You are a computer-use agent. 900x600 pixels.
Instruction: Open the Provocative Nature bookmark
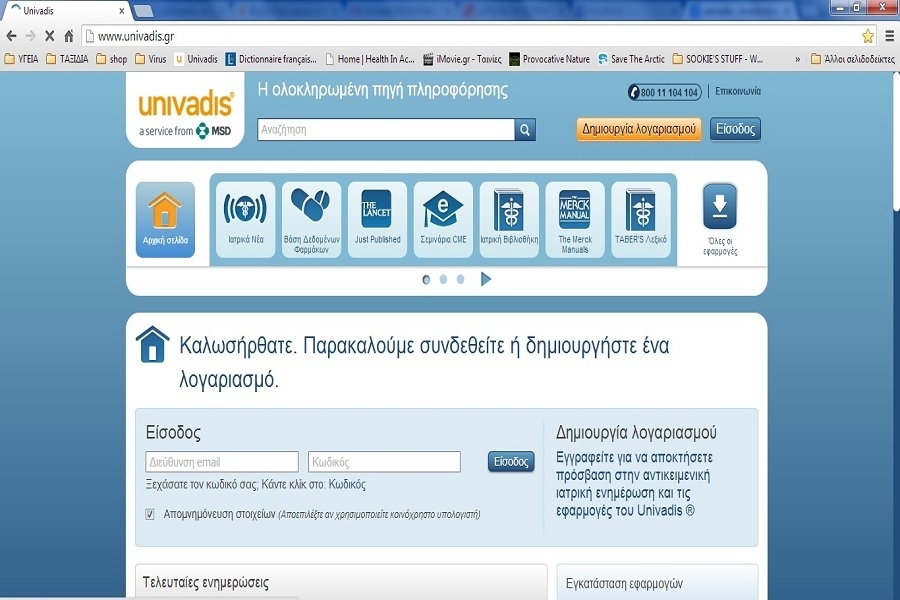tap(550, 59)
